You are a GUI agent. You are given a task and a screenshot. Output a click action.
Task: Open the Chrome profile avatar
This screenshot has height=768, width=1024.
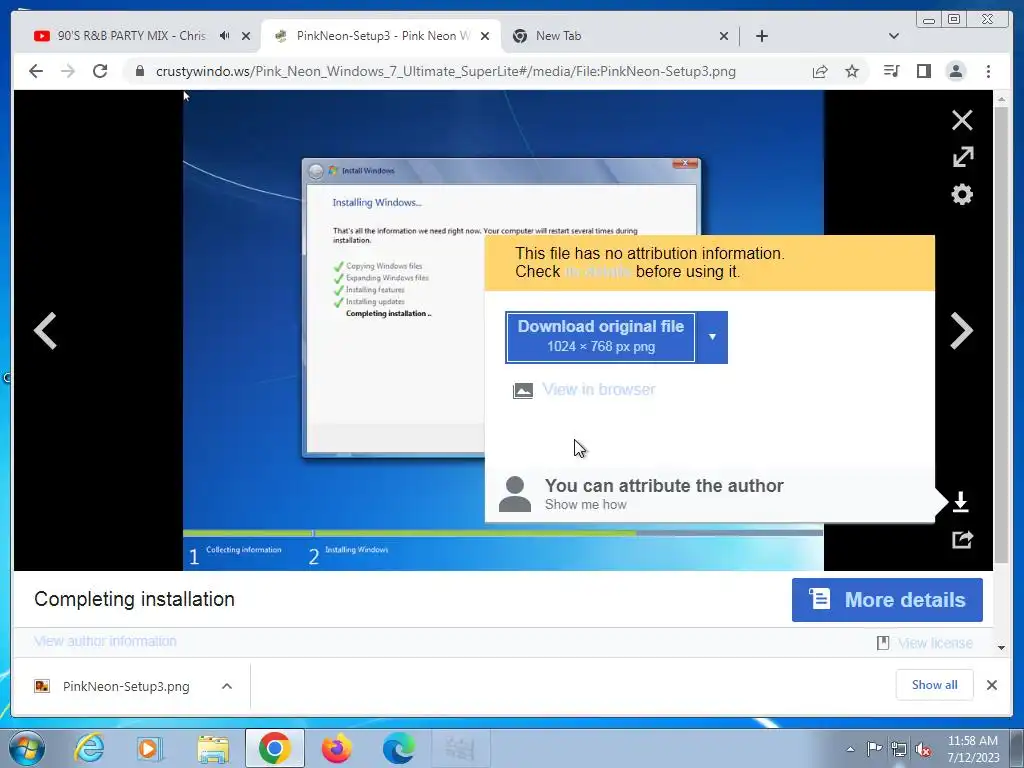(955, 71)
